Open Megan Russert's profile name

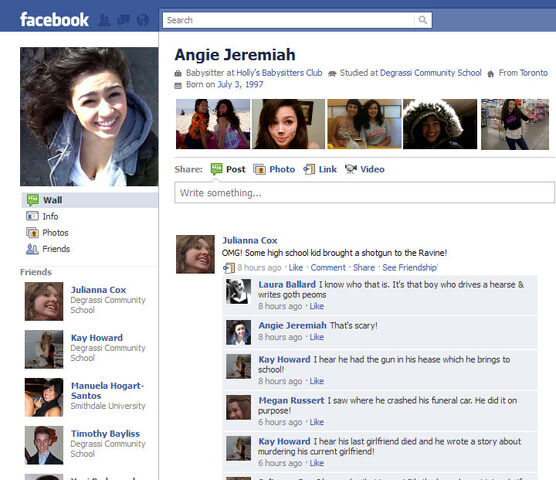[x=291, y=401]
